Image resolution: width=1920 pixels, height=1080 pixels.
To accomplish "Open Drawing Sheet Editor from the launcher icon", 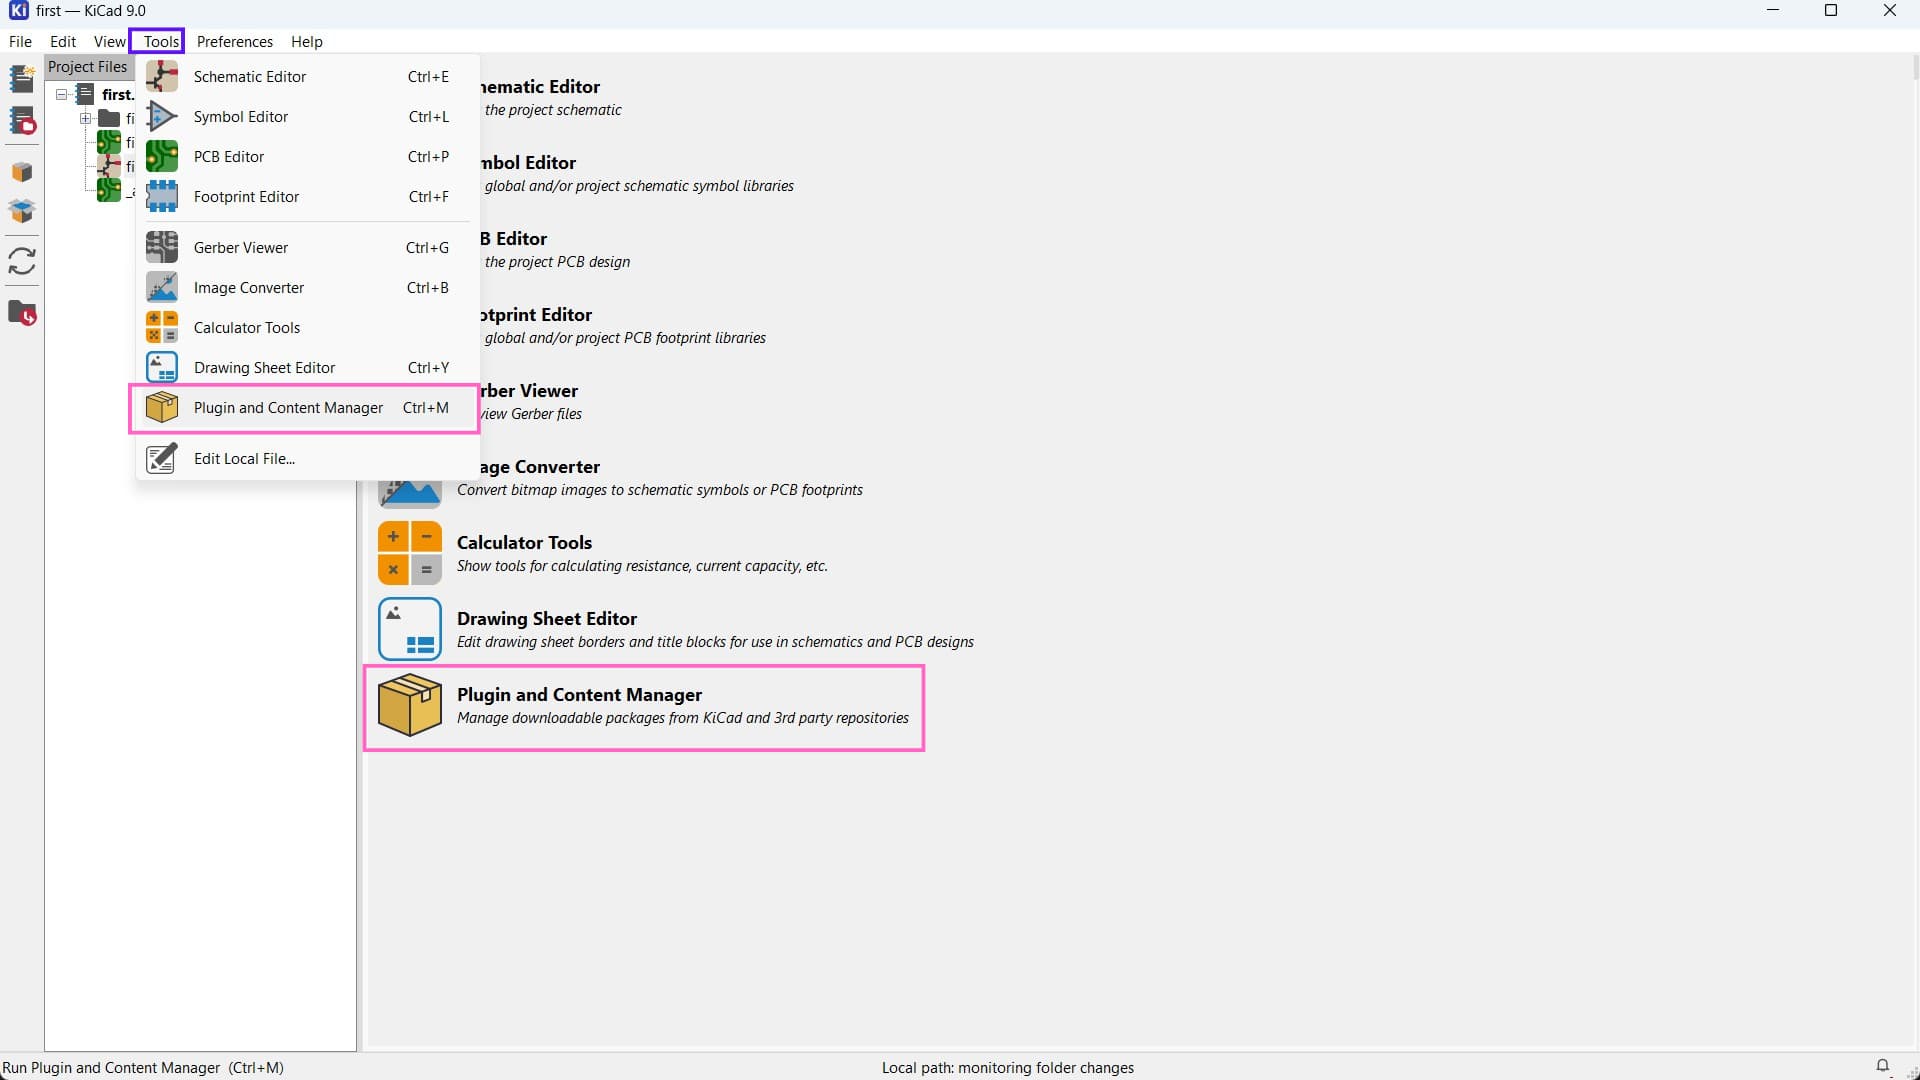I will tap(409, 629).
